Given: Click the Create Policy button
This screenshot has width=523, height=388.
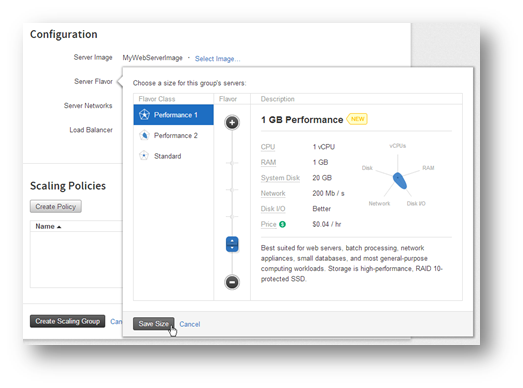Looking at the screenshot, I should 56,207.
